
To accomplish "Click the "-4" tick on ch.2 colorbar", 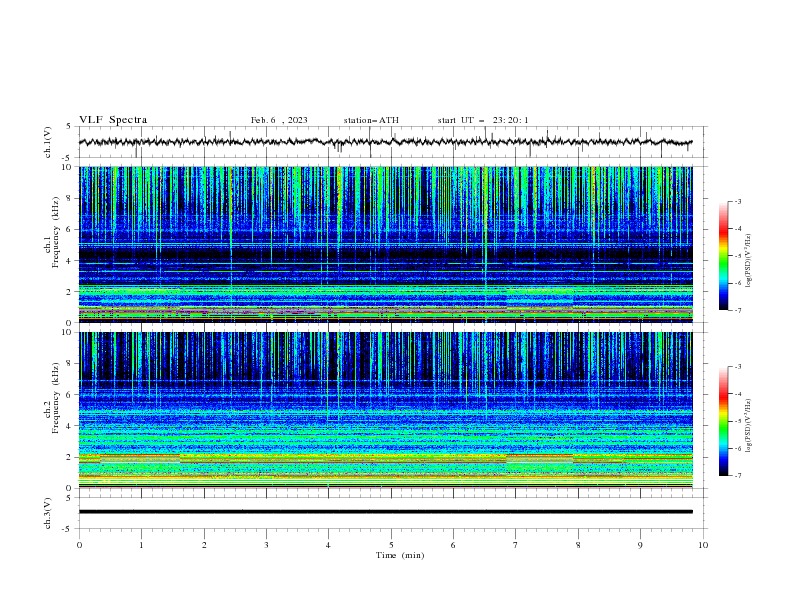I will 738,394.
